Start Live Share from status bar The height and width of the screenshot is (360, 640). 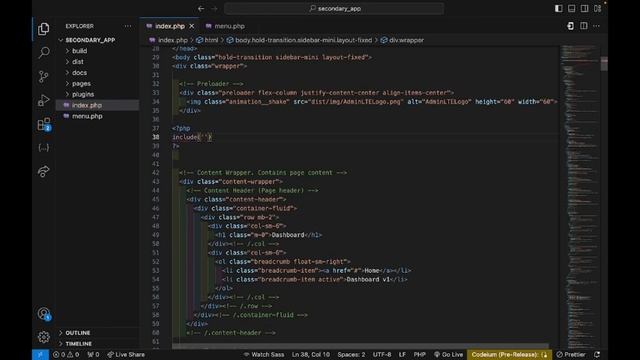126,355
